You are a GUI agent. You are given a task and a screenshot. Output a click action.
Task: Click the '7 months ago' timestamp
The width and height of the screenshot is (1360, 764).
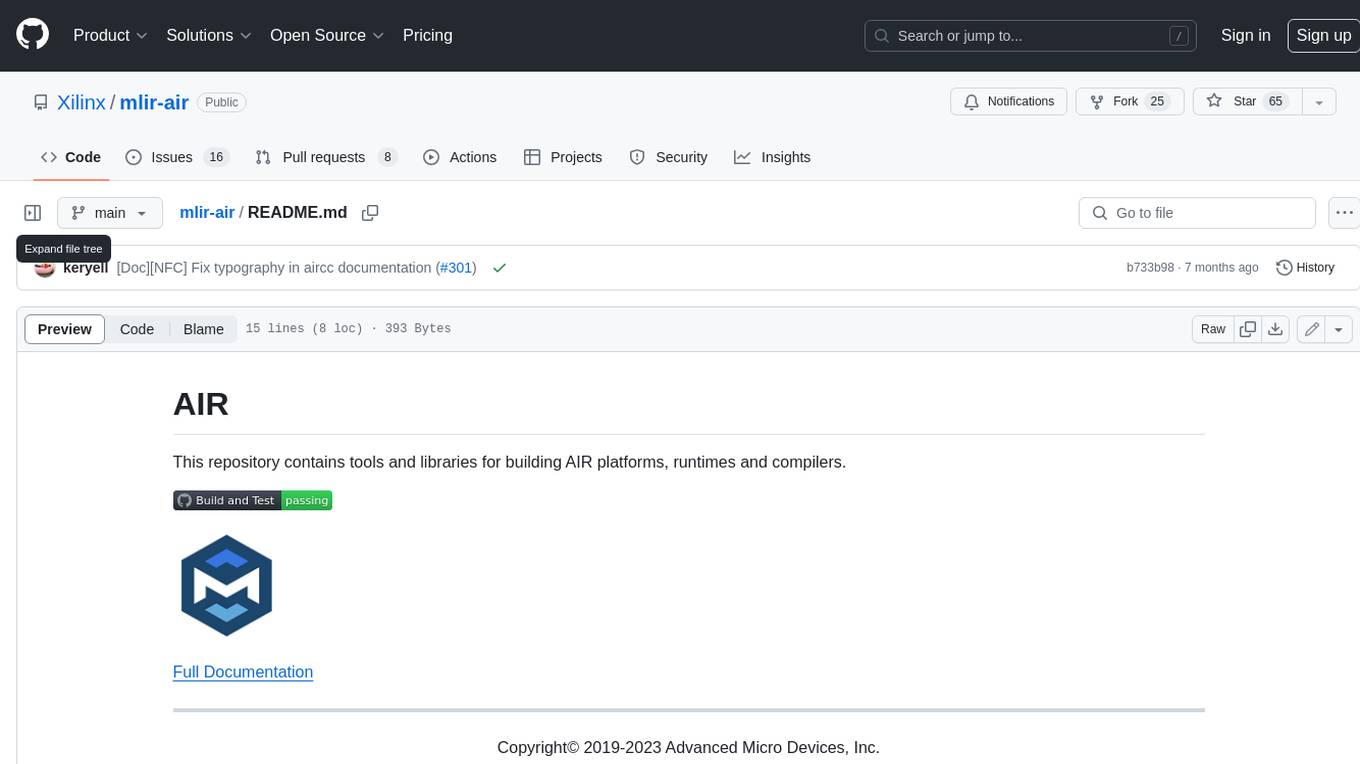tap(1221, 268)
